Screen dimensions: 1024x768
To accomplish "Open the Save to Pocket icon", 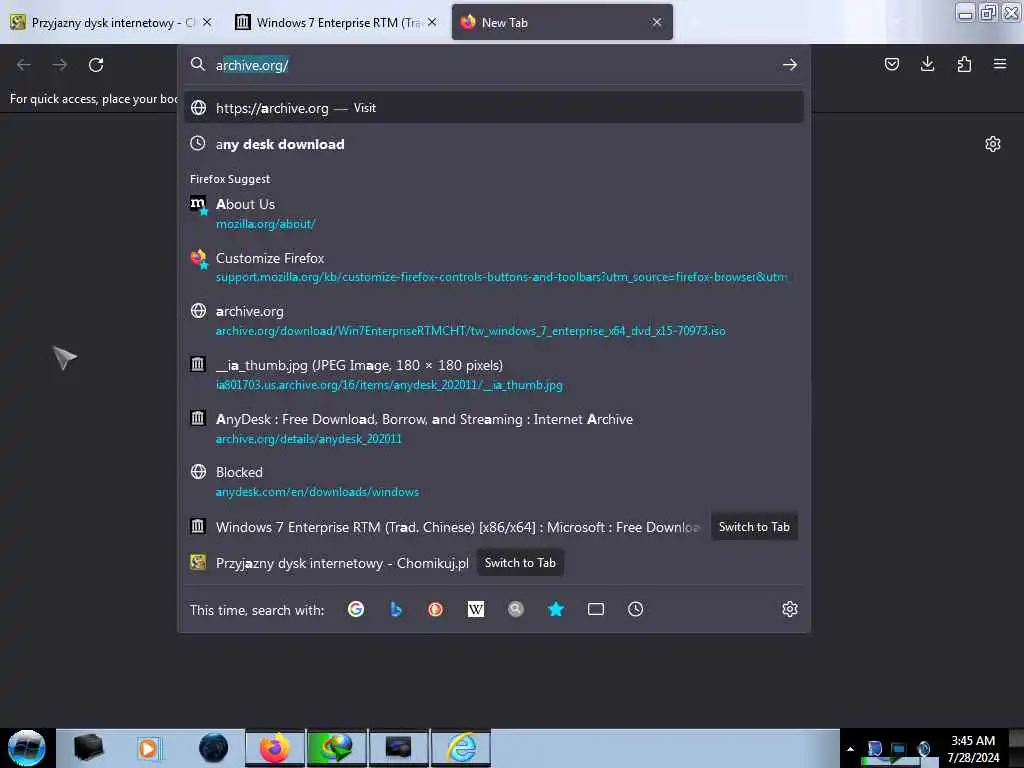I will coord(891,64).
